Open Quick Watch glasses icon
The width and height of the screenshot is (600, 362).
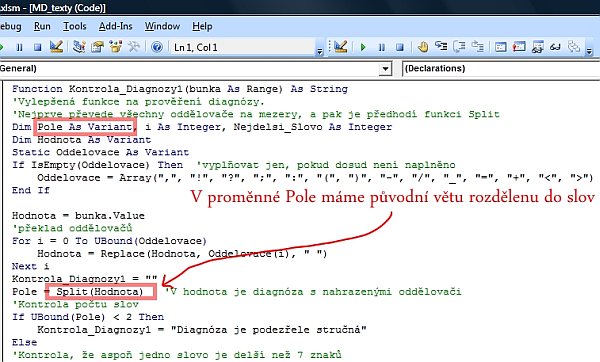(x=555, y=47)
